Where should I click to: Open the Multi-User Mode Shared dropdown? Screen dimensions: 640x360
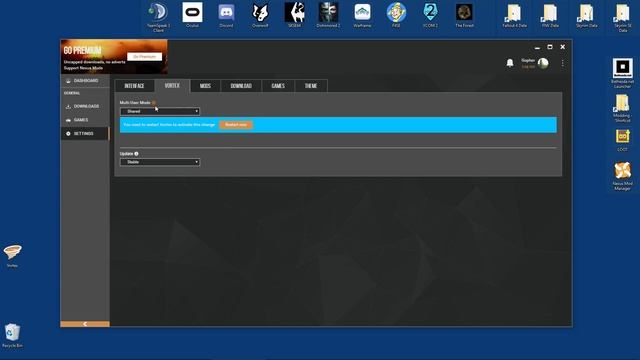(x=160, y=111)
